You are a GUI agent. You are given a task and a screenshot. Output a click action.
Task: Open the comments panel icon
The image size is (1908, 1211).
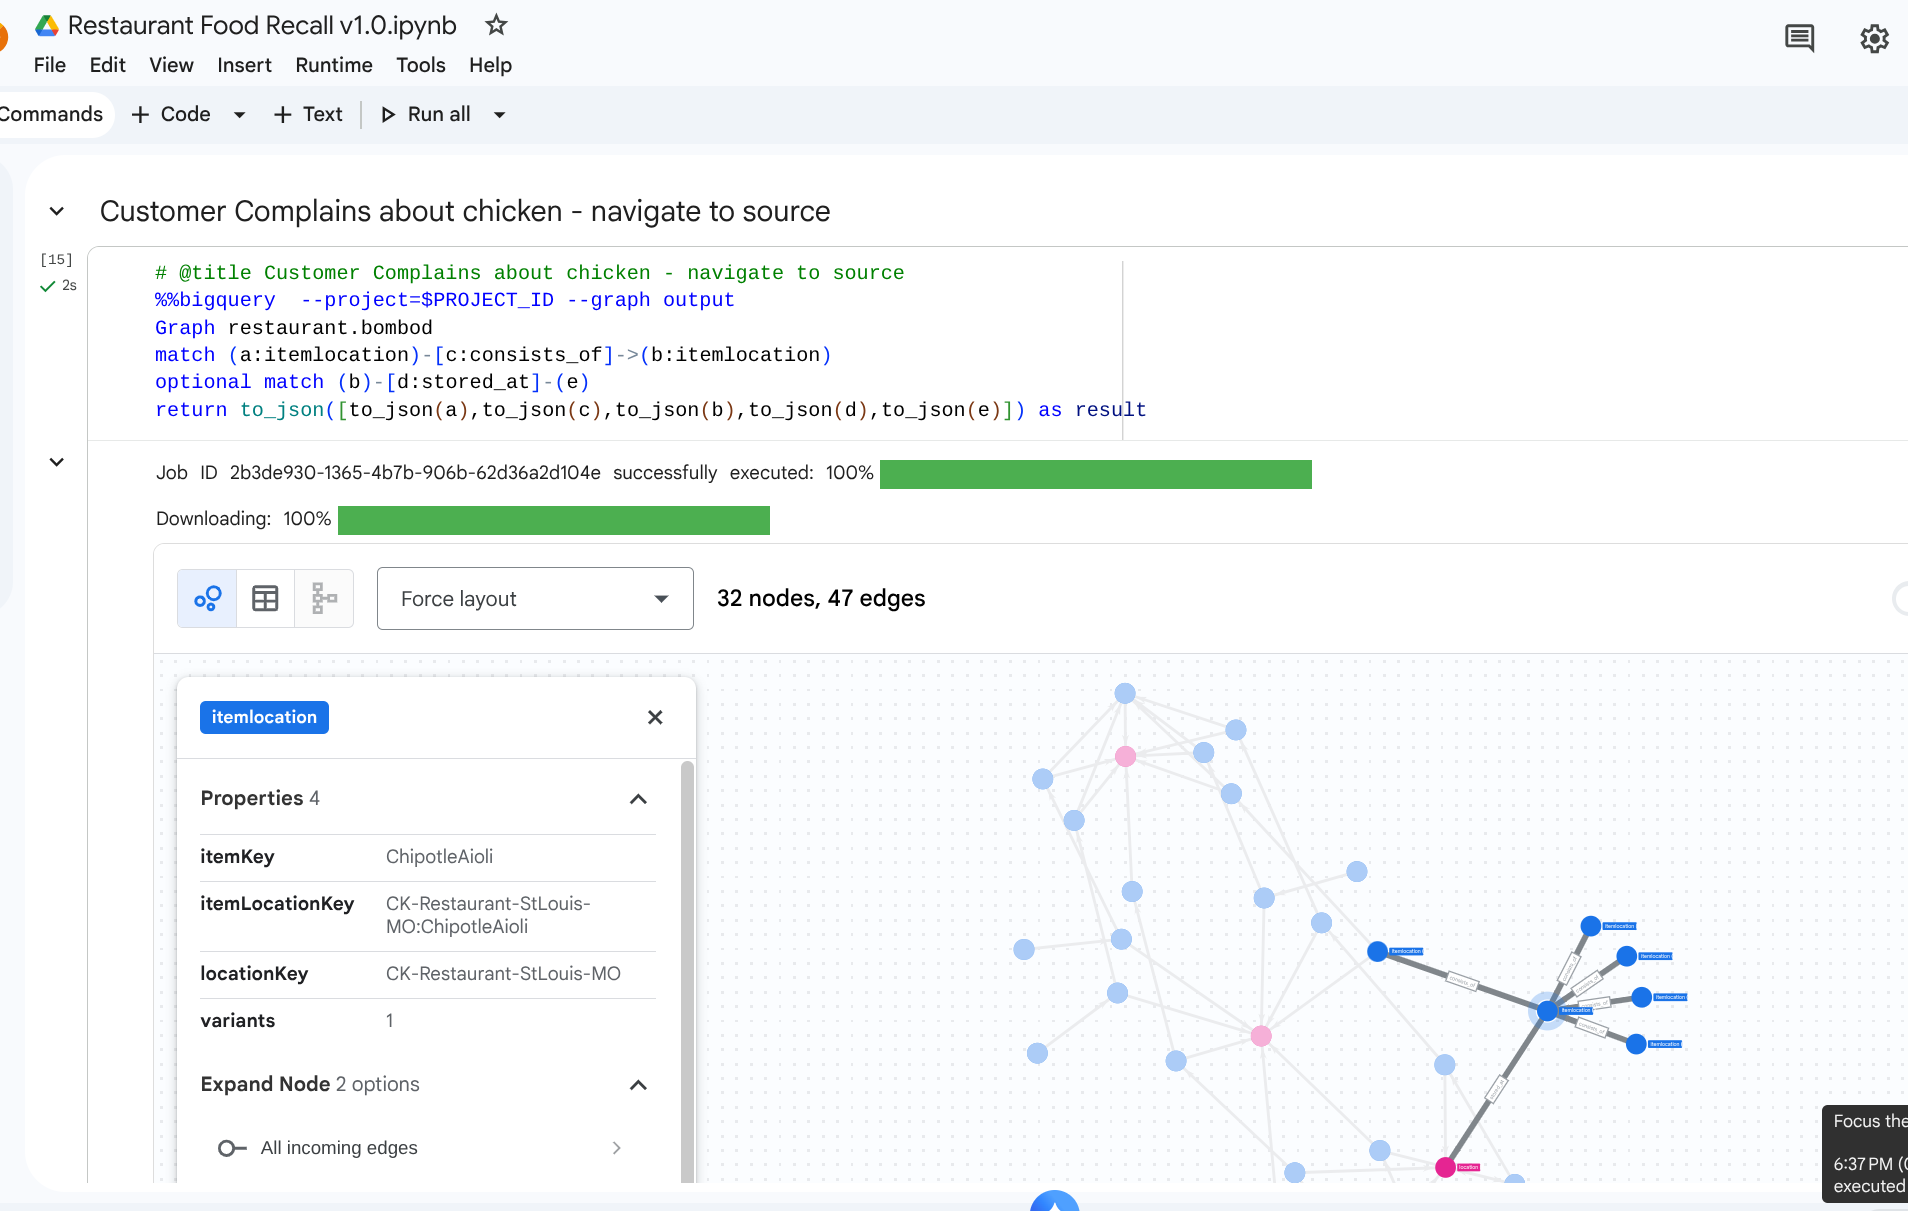point(1799,39)
